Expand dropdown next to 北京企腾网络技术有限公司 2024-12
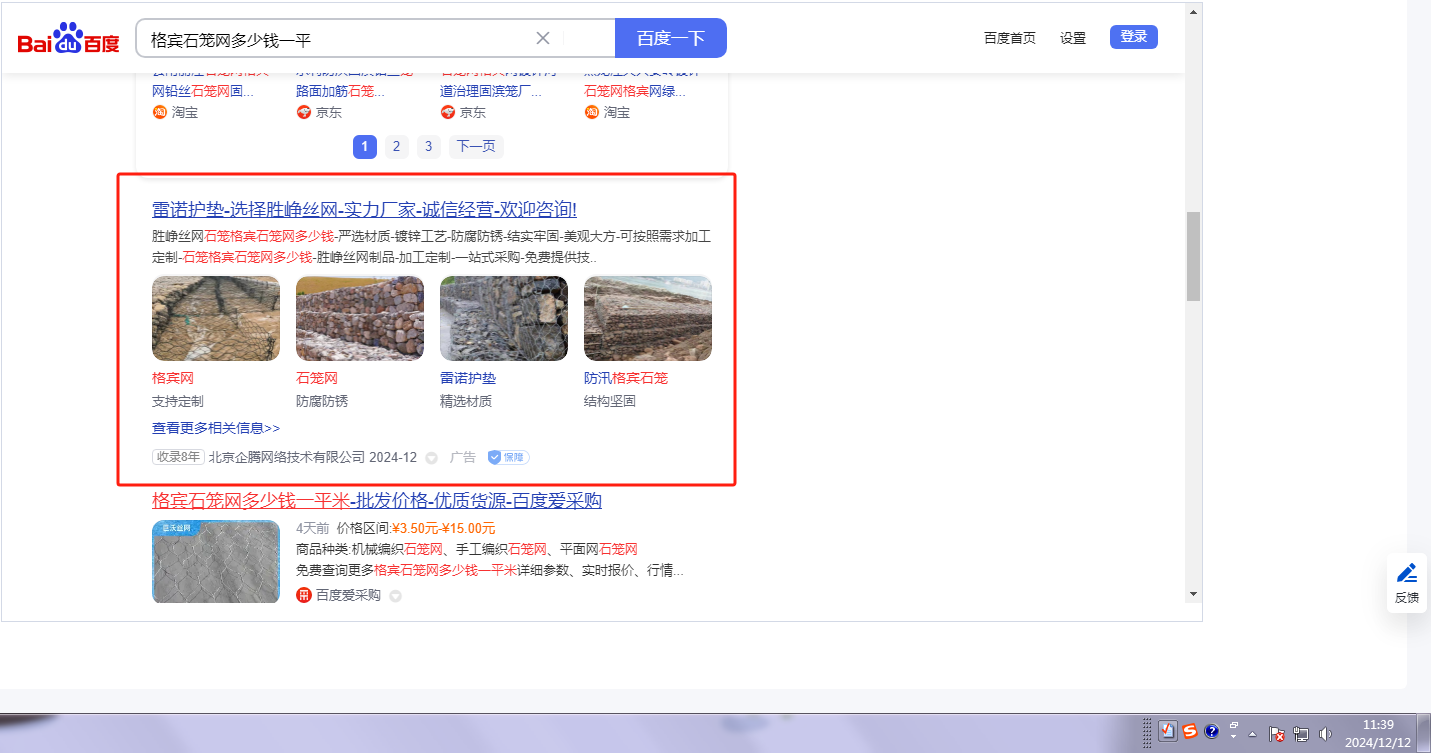This screenshot has width=1431, height=753. point(431,458)
